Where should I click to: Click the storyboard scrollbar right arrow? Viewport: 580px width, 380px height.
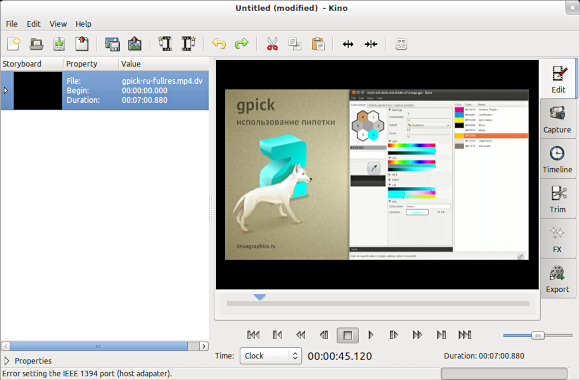[204, 346]
